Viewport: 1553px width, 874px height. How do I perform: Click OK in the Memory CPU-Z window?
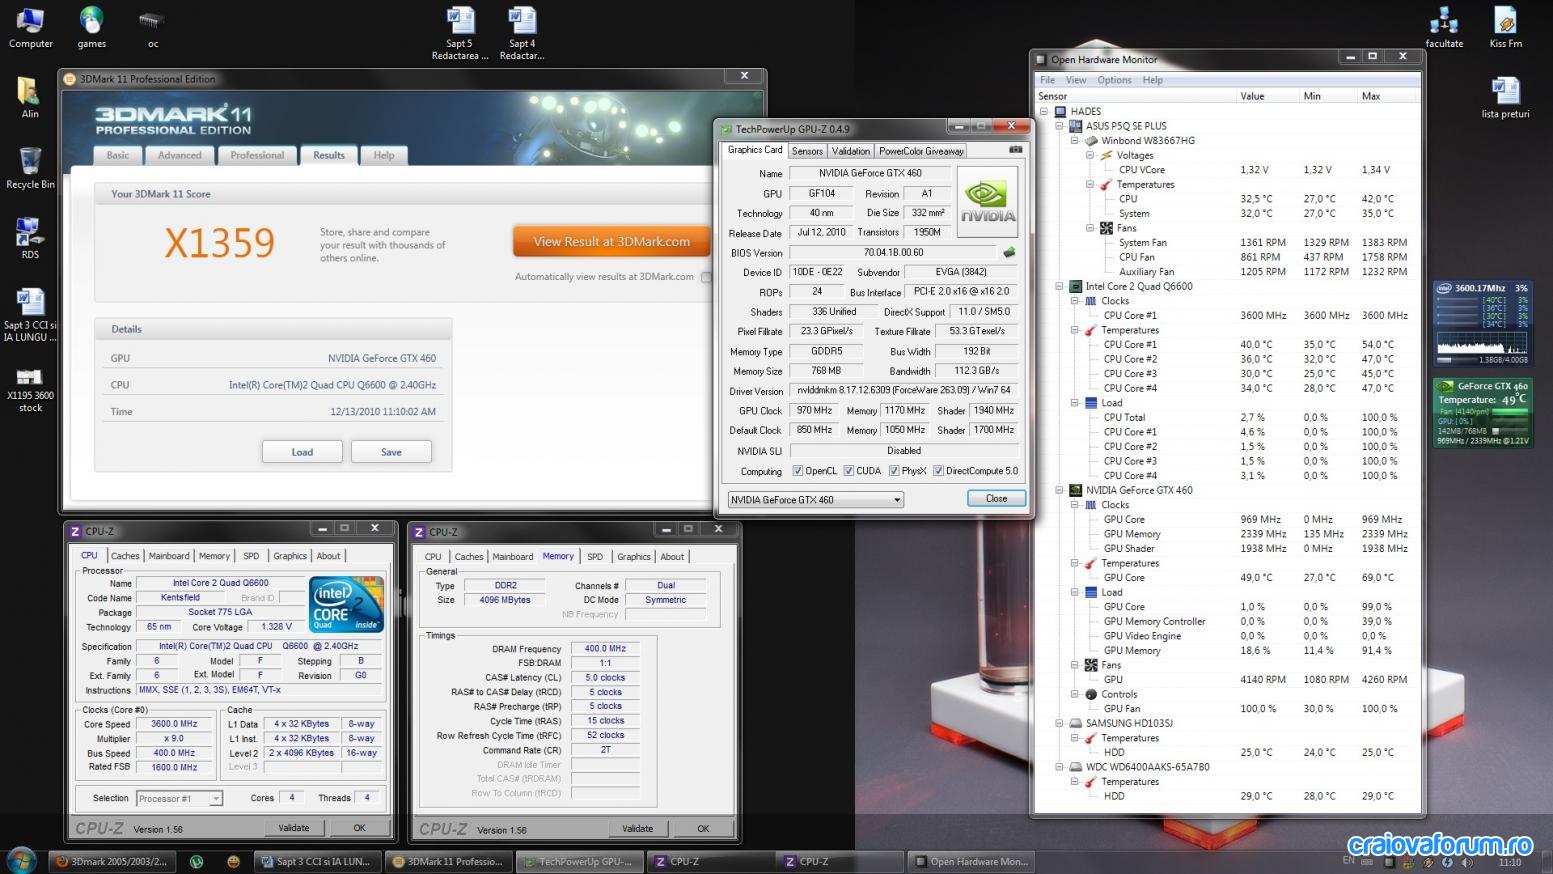tap(703, 828)
